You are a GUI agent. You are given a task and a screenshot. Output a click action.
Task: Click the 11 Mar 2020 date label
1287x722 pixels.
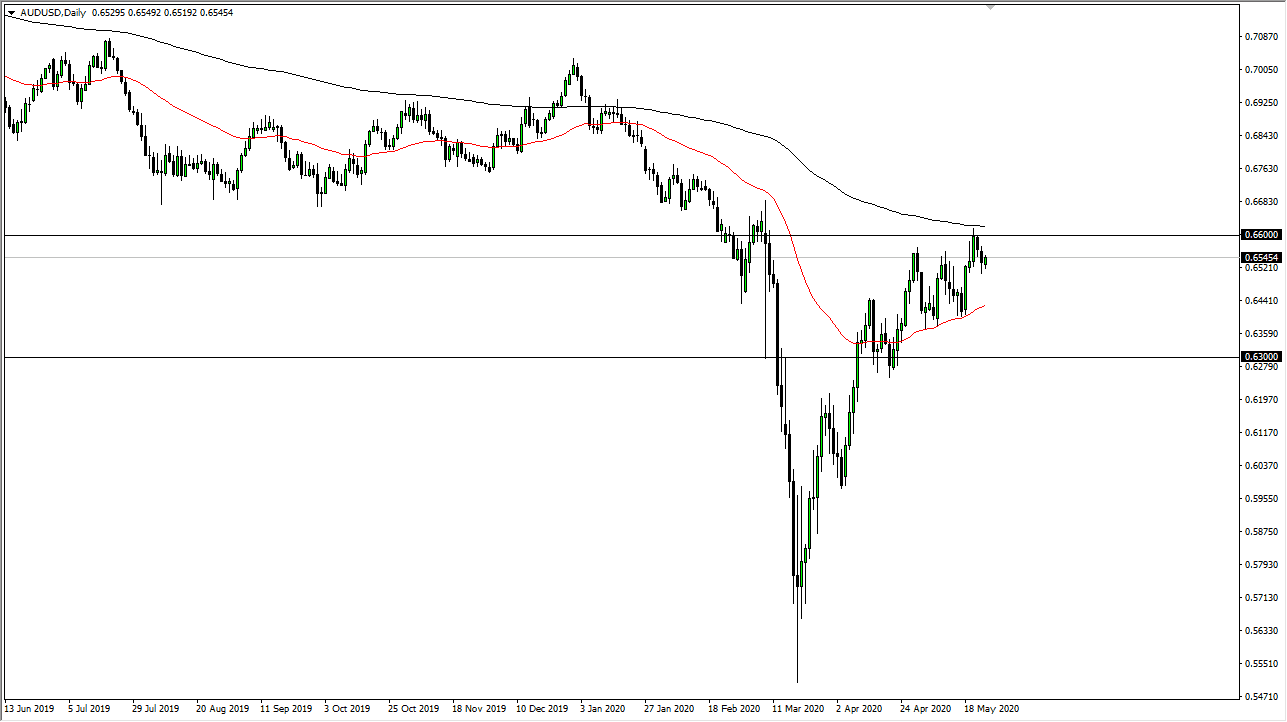point(799,706)
